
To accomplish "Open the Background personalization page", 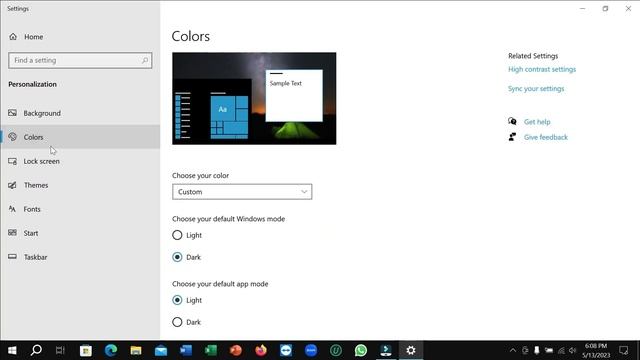I will point(80,113).
